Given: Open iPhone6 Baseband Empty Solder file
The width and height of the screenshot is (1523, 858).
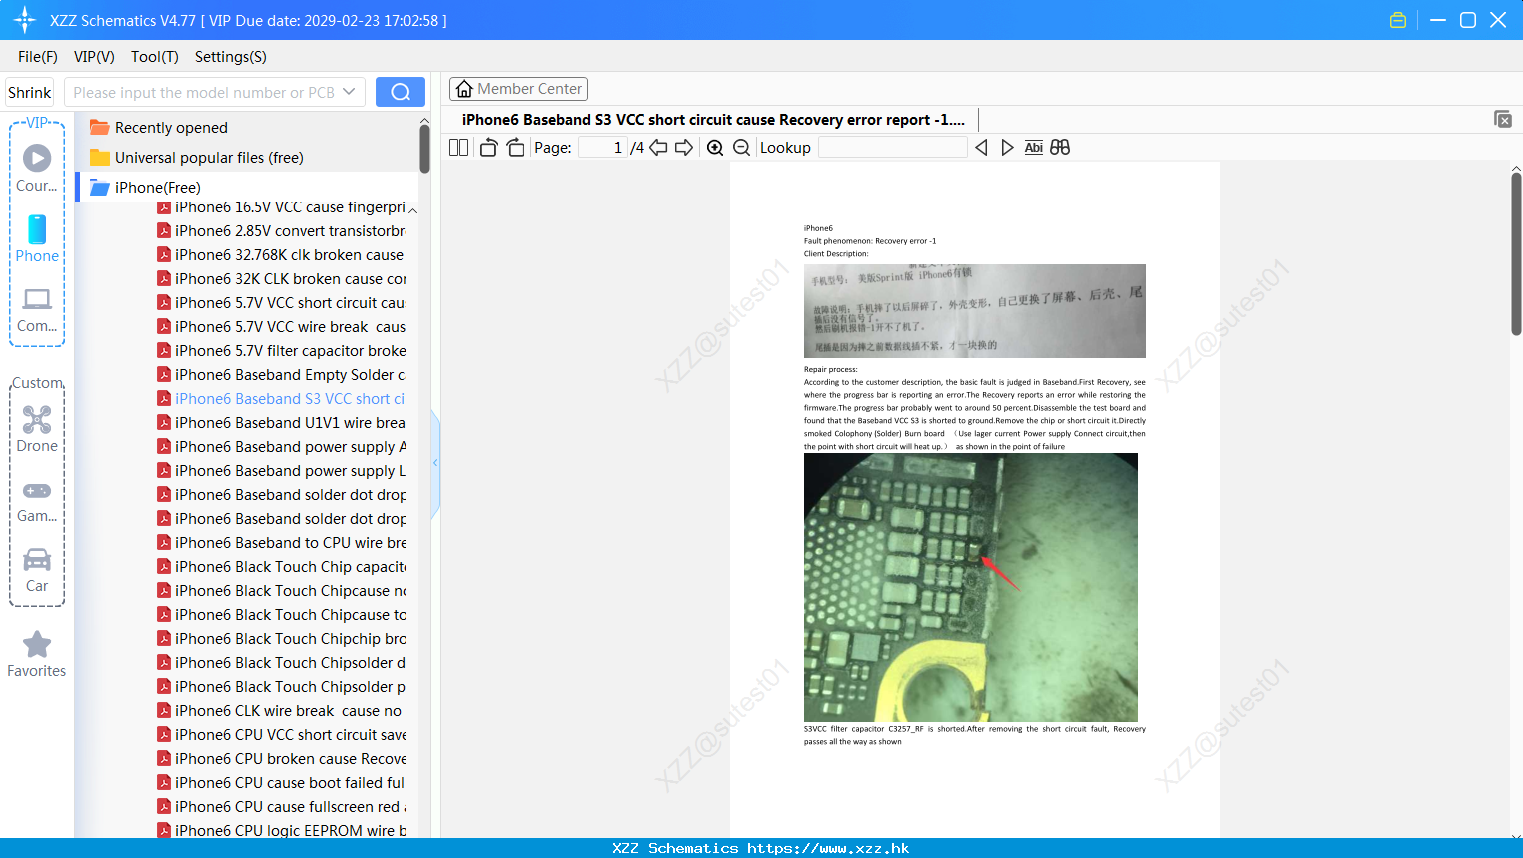Looking at the screenshot, I should pyautogui.click(x=281, y=375).
